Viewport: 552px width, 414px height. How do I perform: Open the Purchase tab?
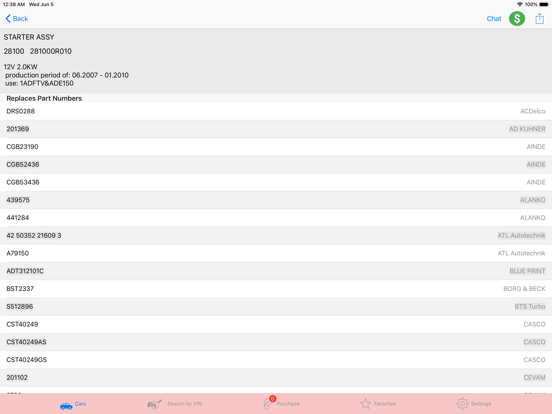pyautogui.click(x=281, y=403)
